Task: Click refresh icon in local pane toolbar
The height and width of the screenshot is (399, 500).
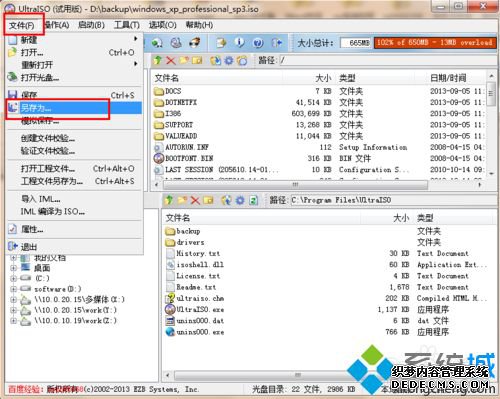Action: [254, 200]
